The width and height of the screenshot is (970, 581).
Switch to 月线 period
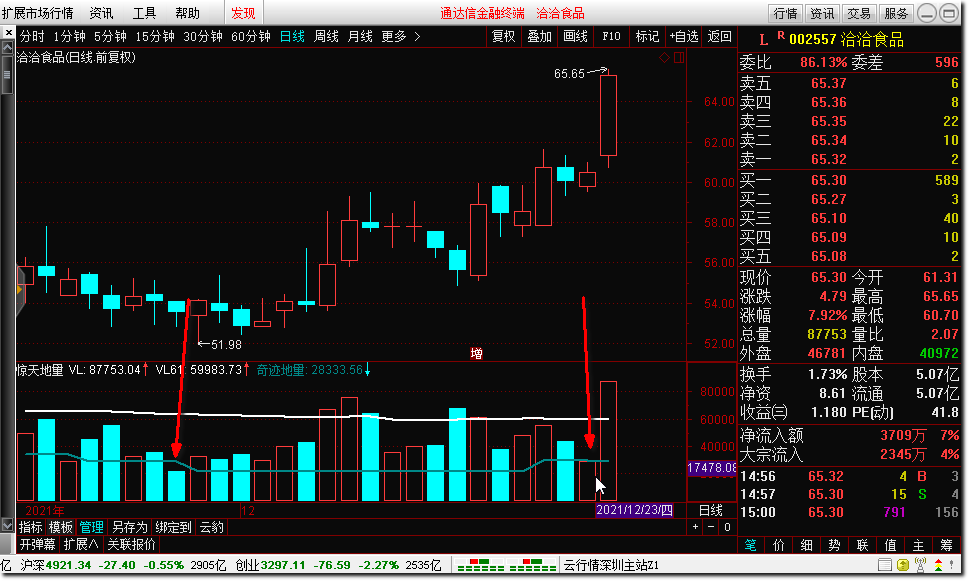pyautogui.click(x=360, y=37)
